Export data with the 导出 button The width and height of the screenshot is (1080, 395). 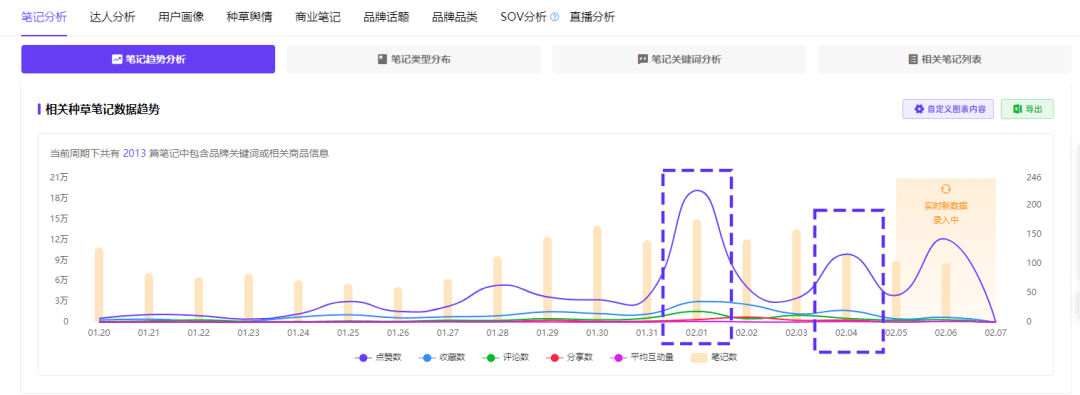[1027, 109]
